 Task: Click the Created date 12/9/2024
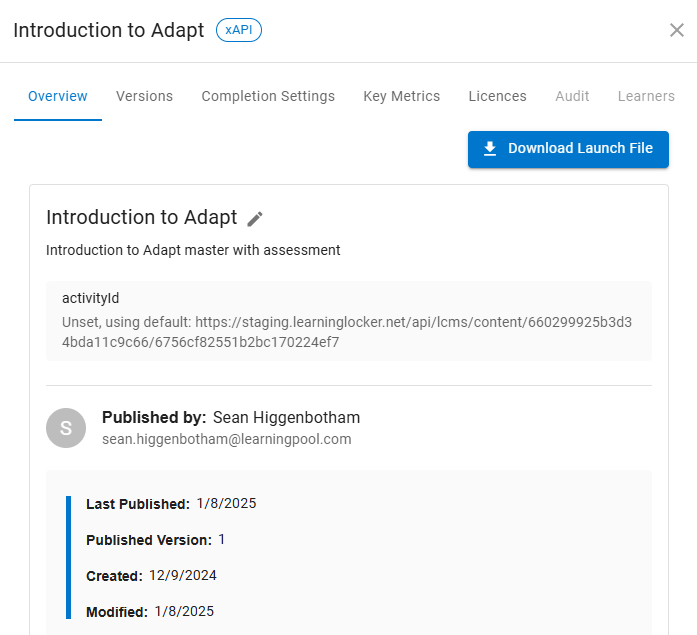point(182,576)
